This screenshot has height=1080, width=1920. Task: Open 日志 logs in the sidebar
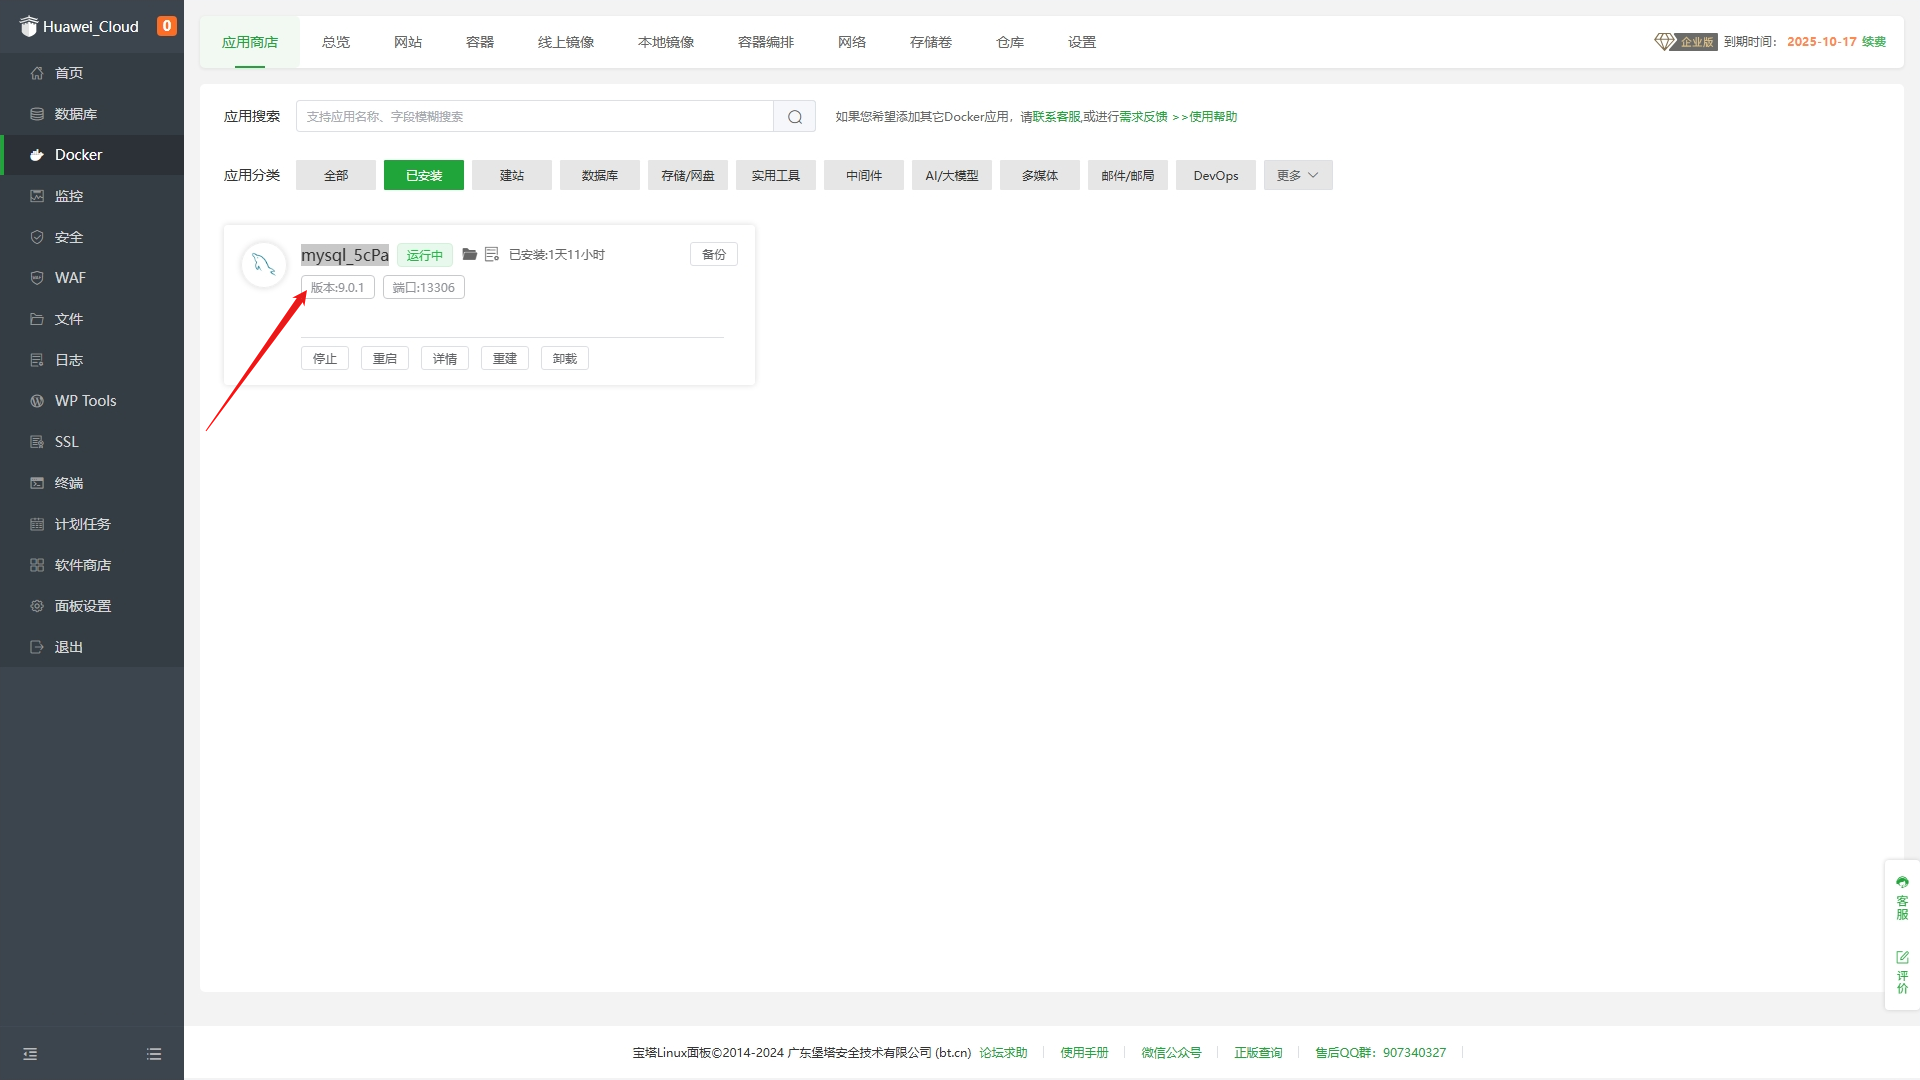point(92,360)
